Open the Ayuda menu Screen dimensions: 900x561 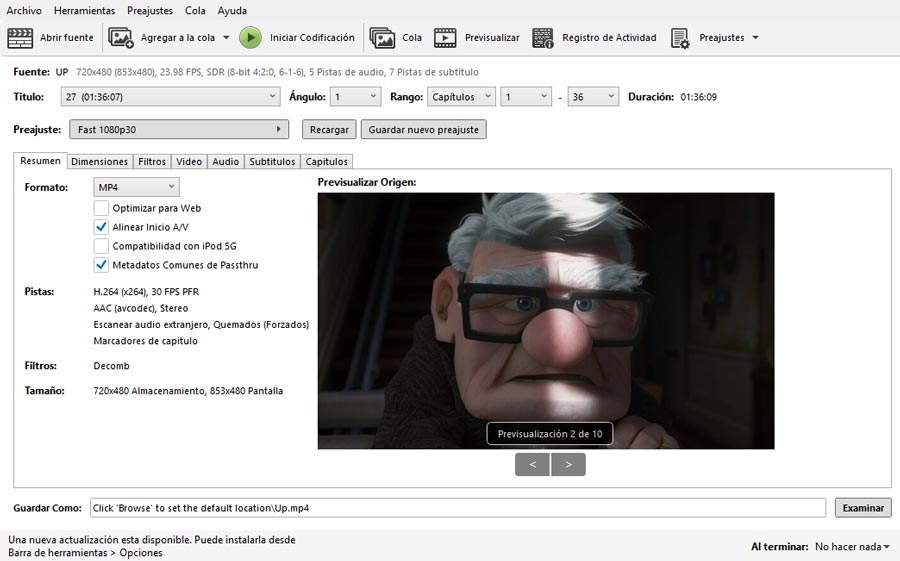click(232, 10)
